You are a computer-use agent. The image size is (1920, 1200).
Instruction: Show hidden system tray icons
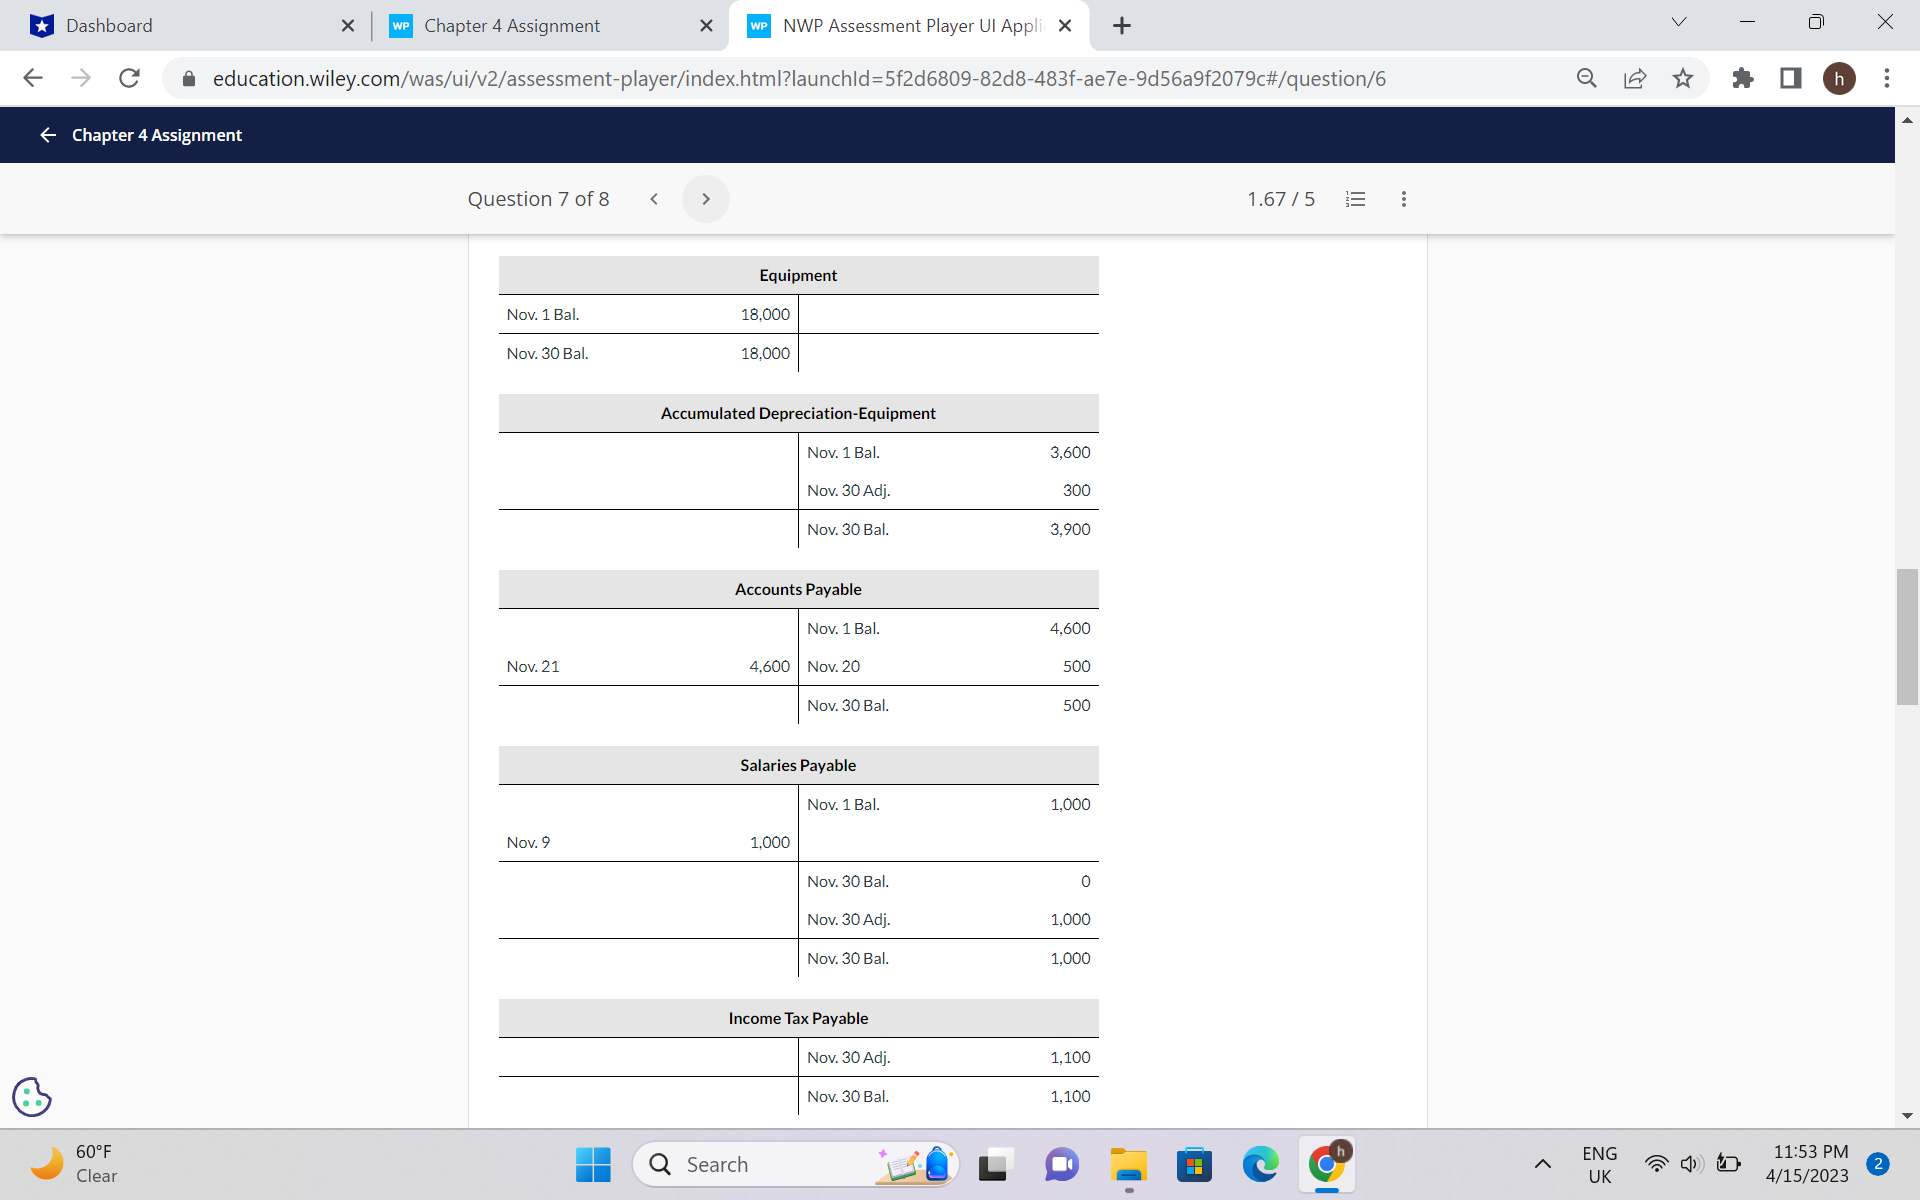pos(1542,1164)
